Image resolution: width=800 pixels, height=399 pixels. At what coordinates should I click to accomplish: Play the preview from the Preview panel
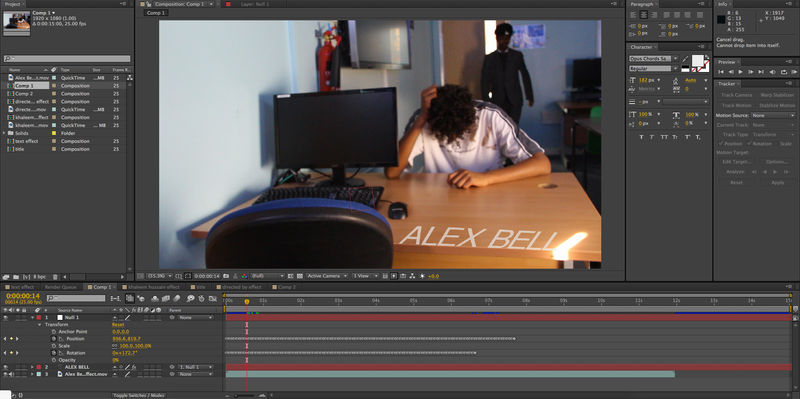point(740,72)
